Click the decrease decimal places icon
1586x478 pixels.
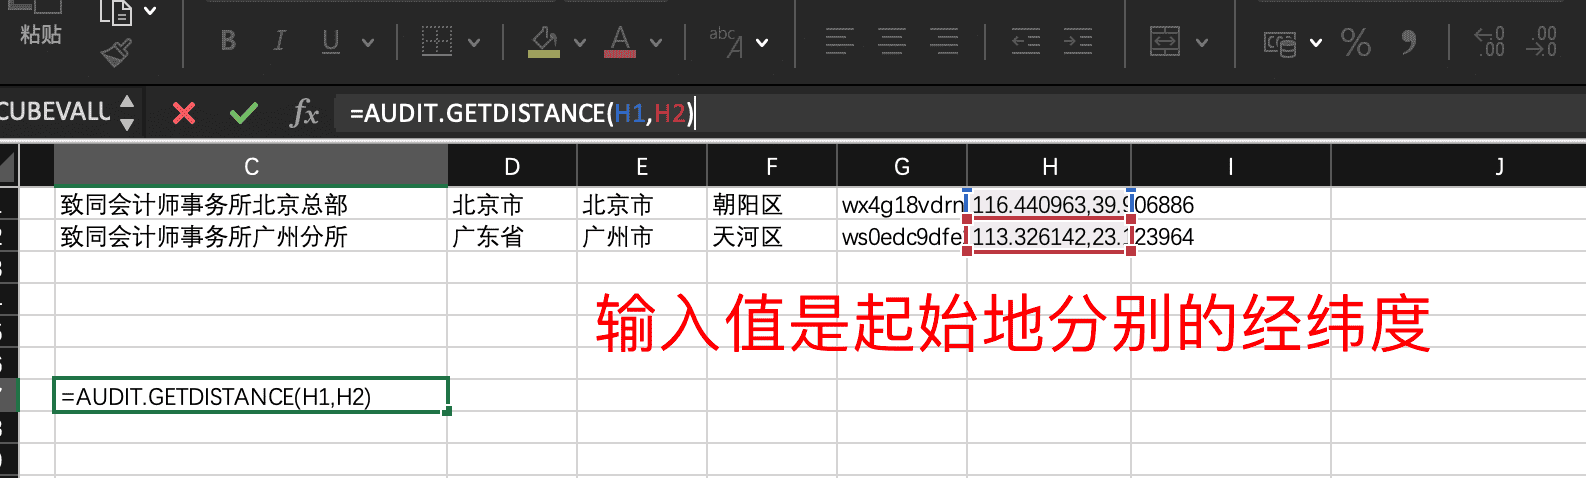[x=1541, y=41]
